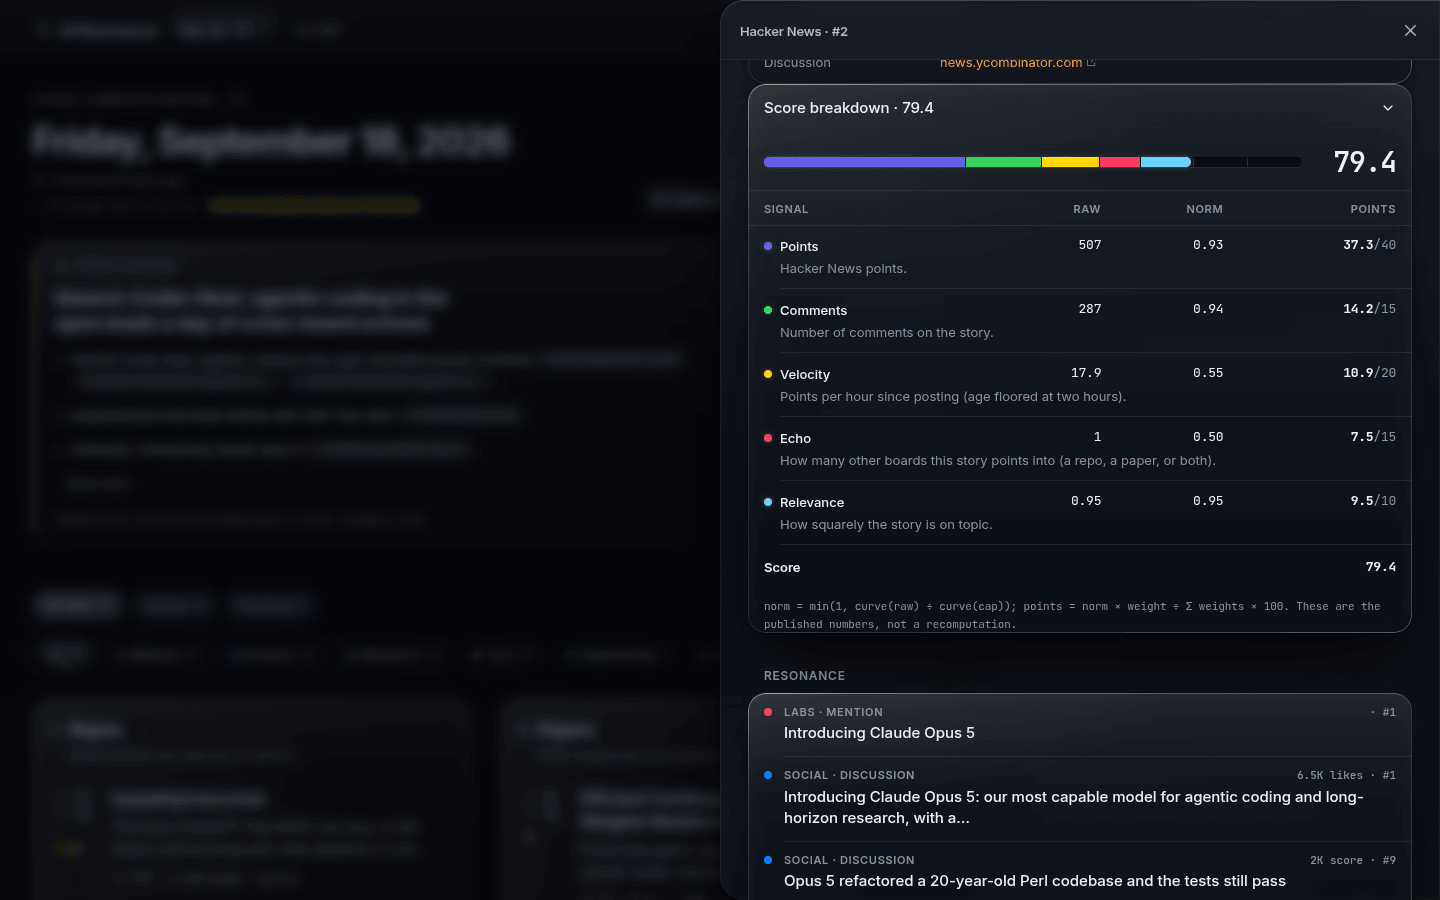This screenshot has width=1440, height=900.
Task: Click the 9.5/10 points value
Action: [1373, 501]
